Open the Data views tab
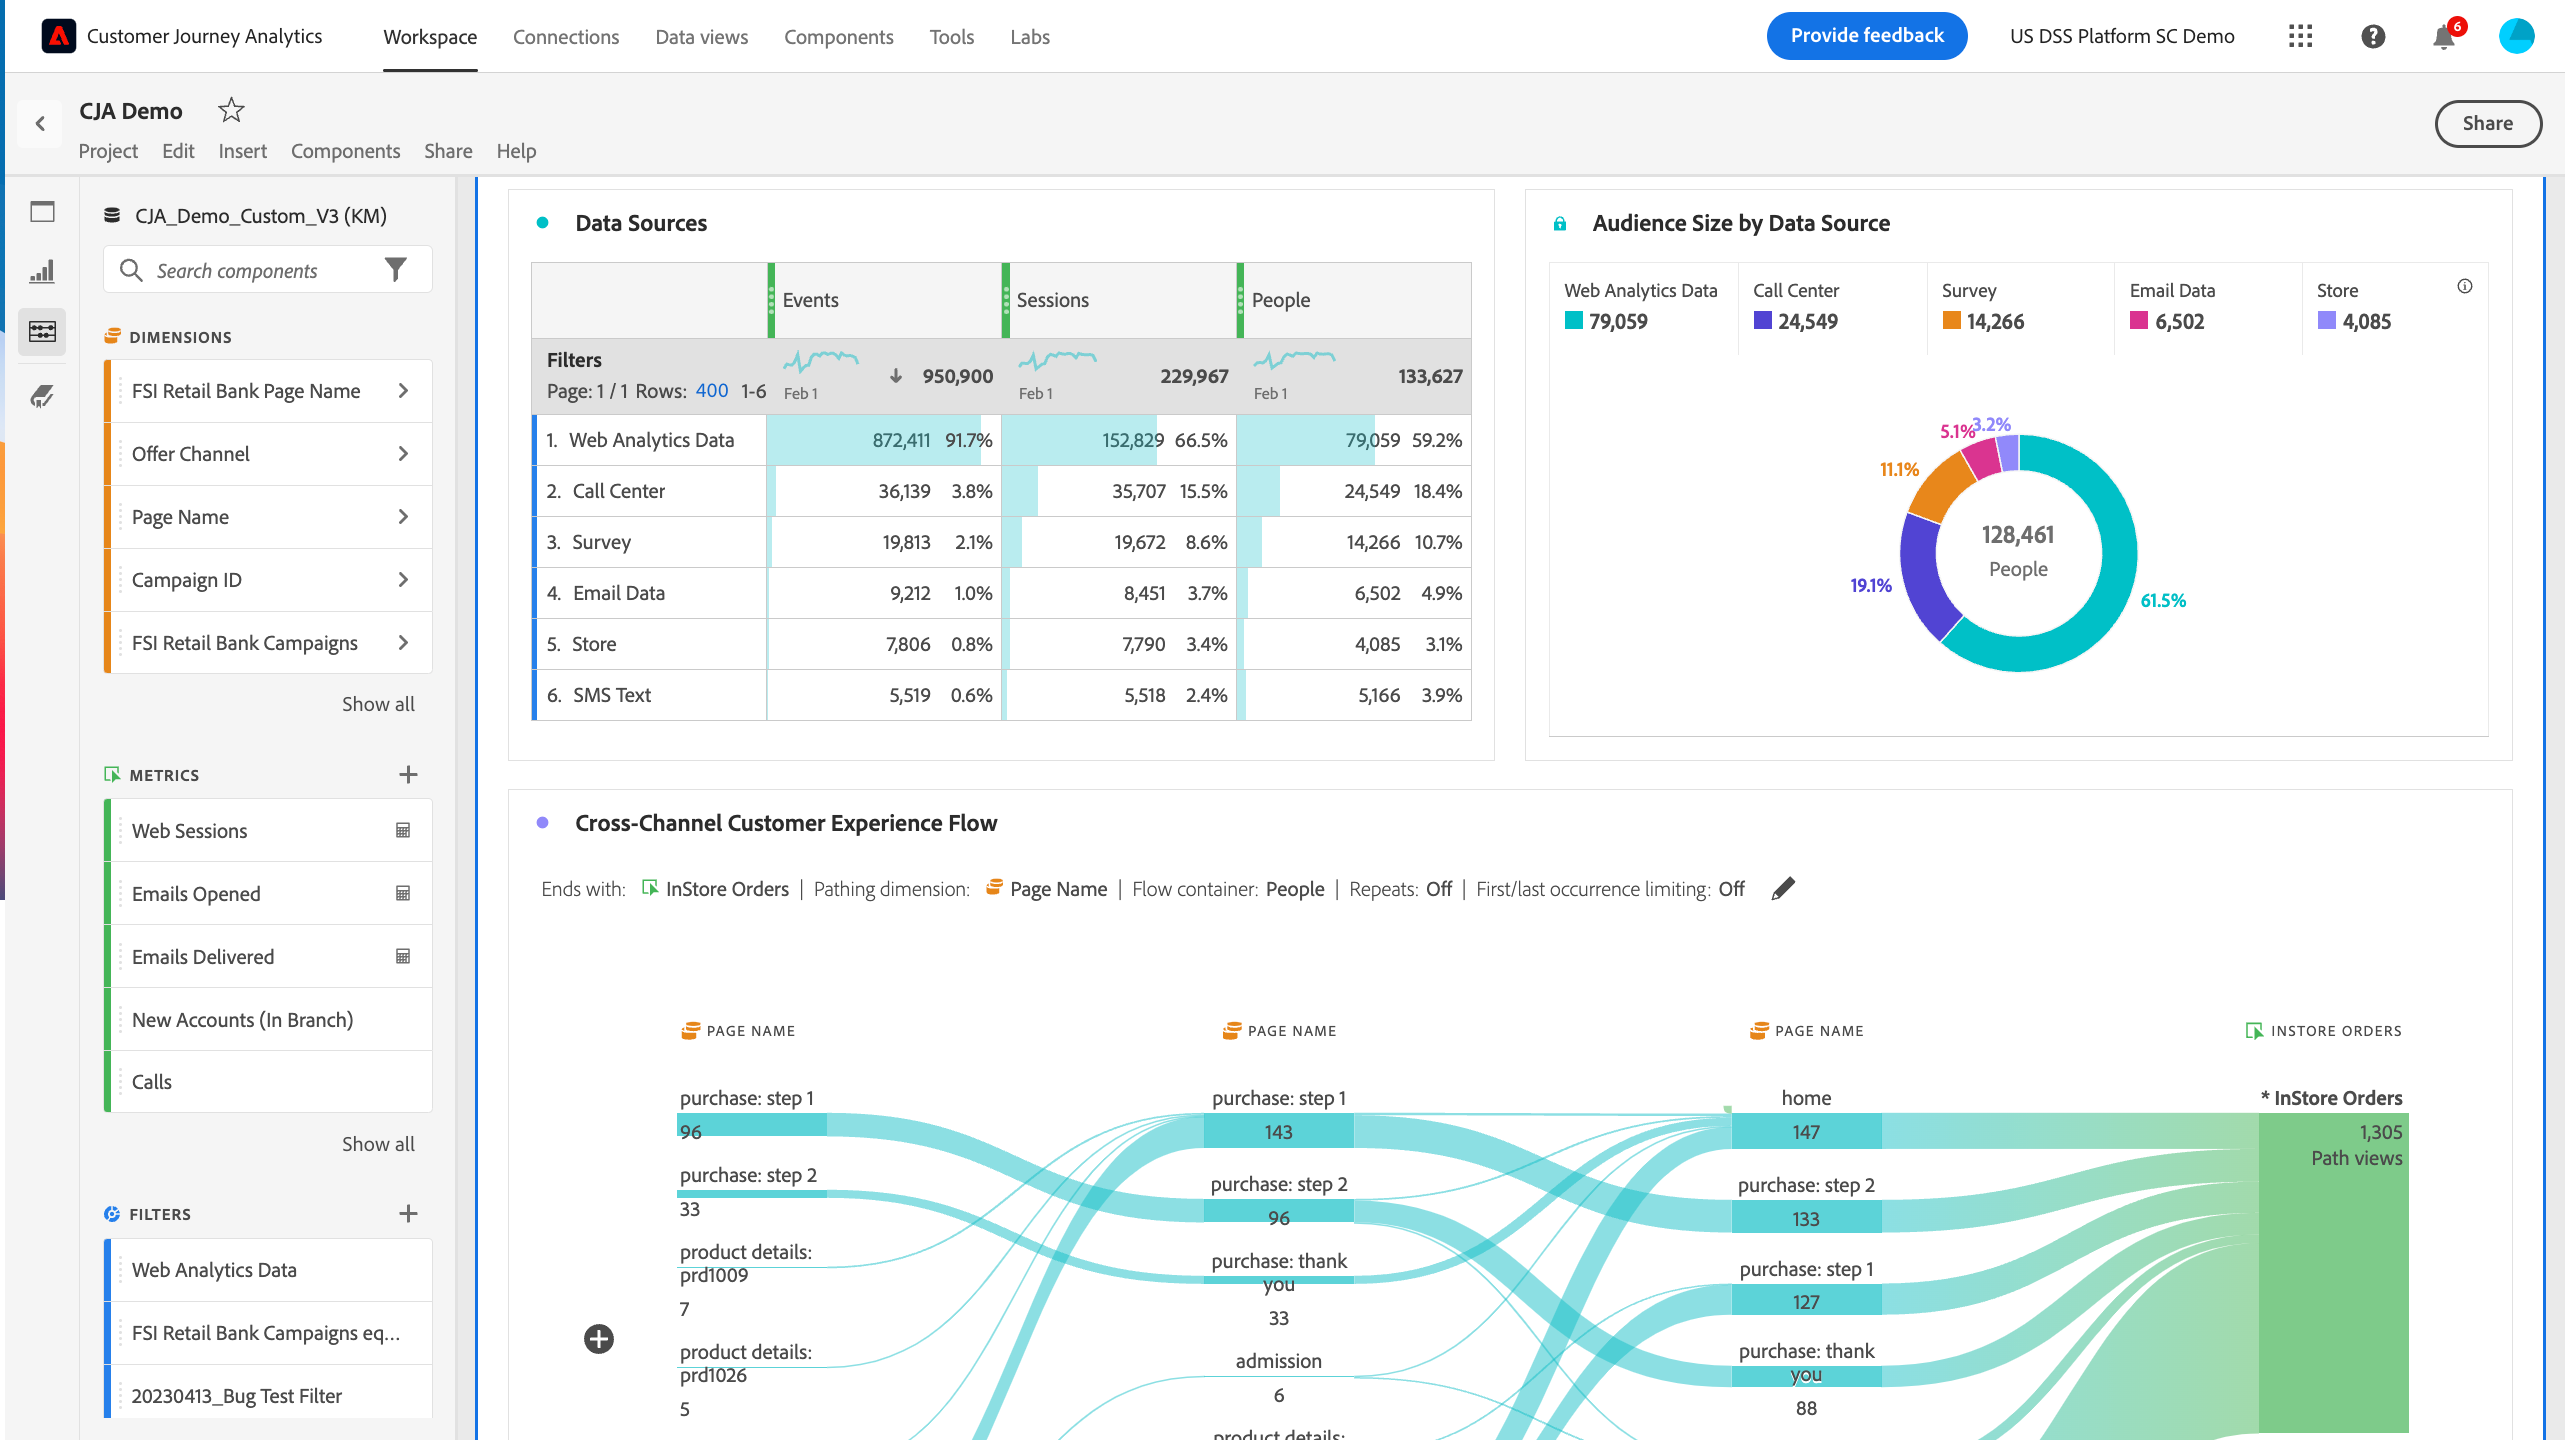The width and height of the screenshot is (2565, 1440). [x=701, y=37]
